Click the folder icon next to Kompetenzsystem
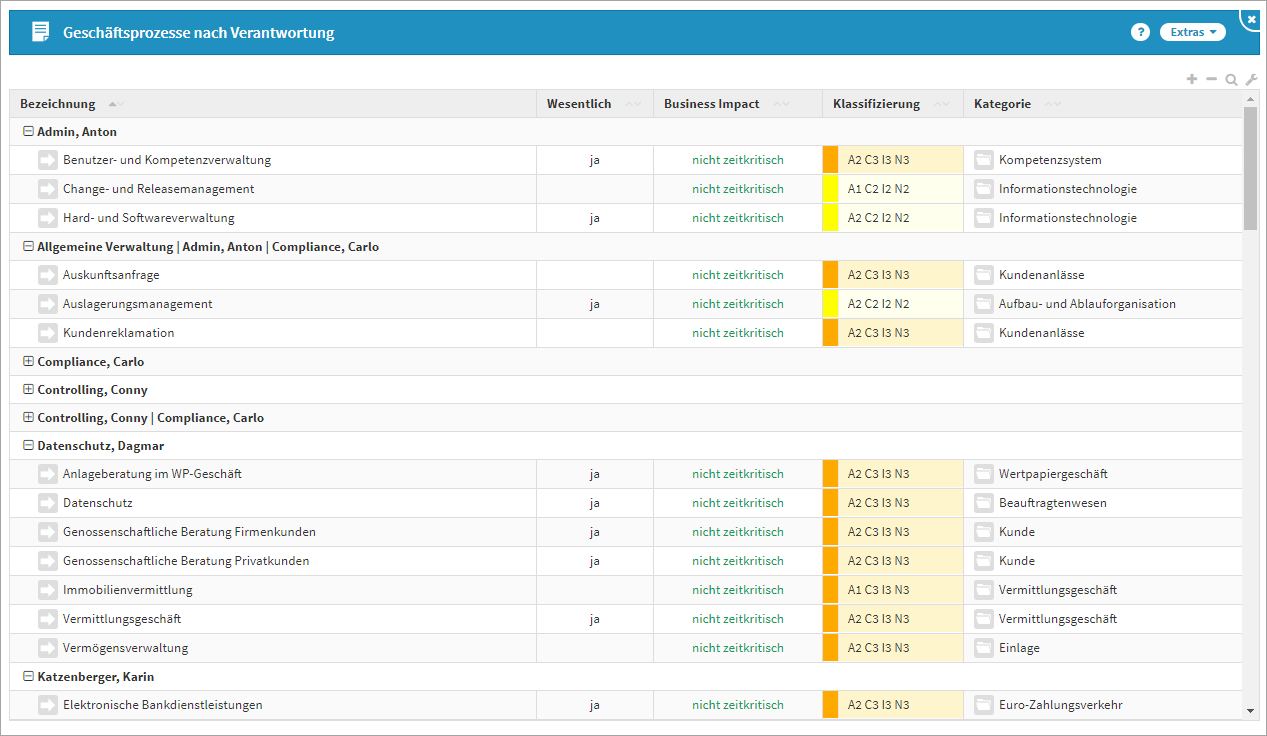 pyautogui.click(x=984, y=160)
